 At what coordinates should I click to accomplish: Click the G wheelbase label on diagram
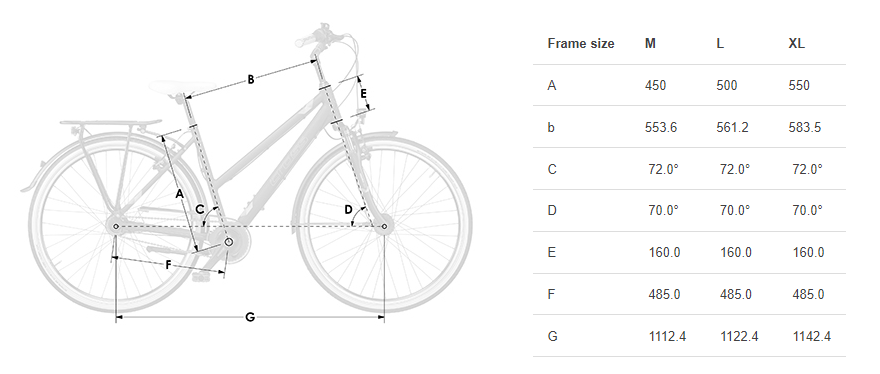click(250, 317)
